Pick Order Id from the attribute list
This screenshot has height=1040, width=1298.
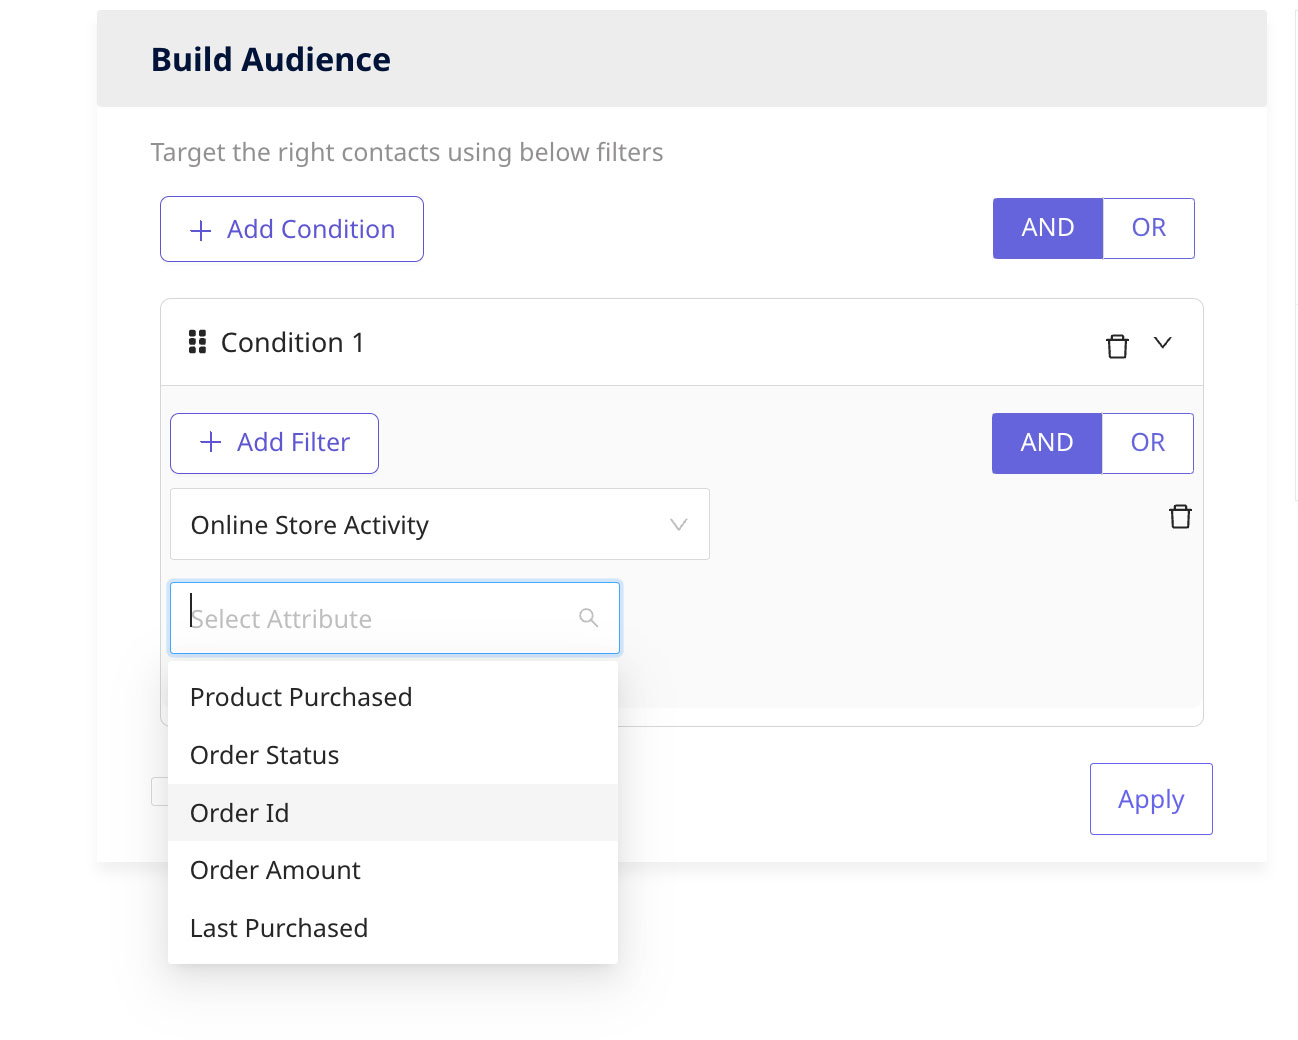click(x=393, y=813)
